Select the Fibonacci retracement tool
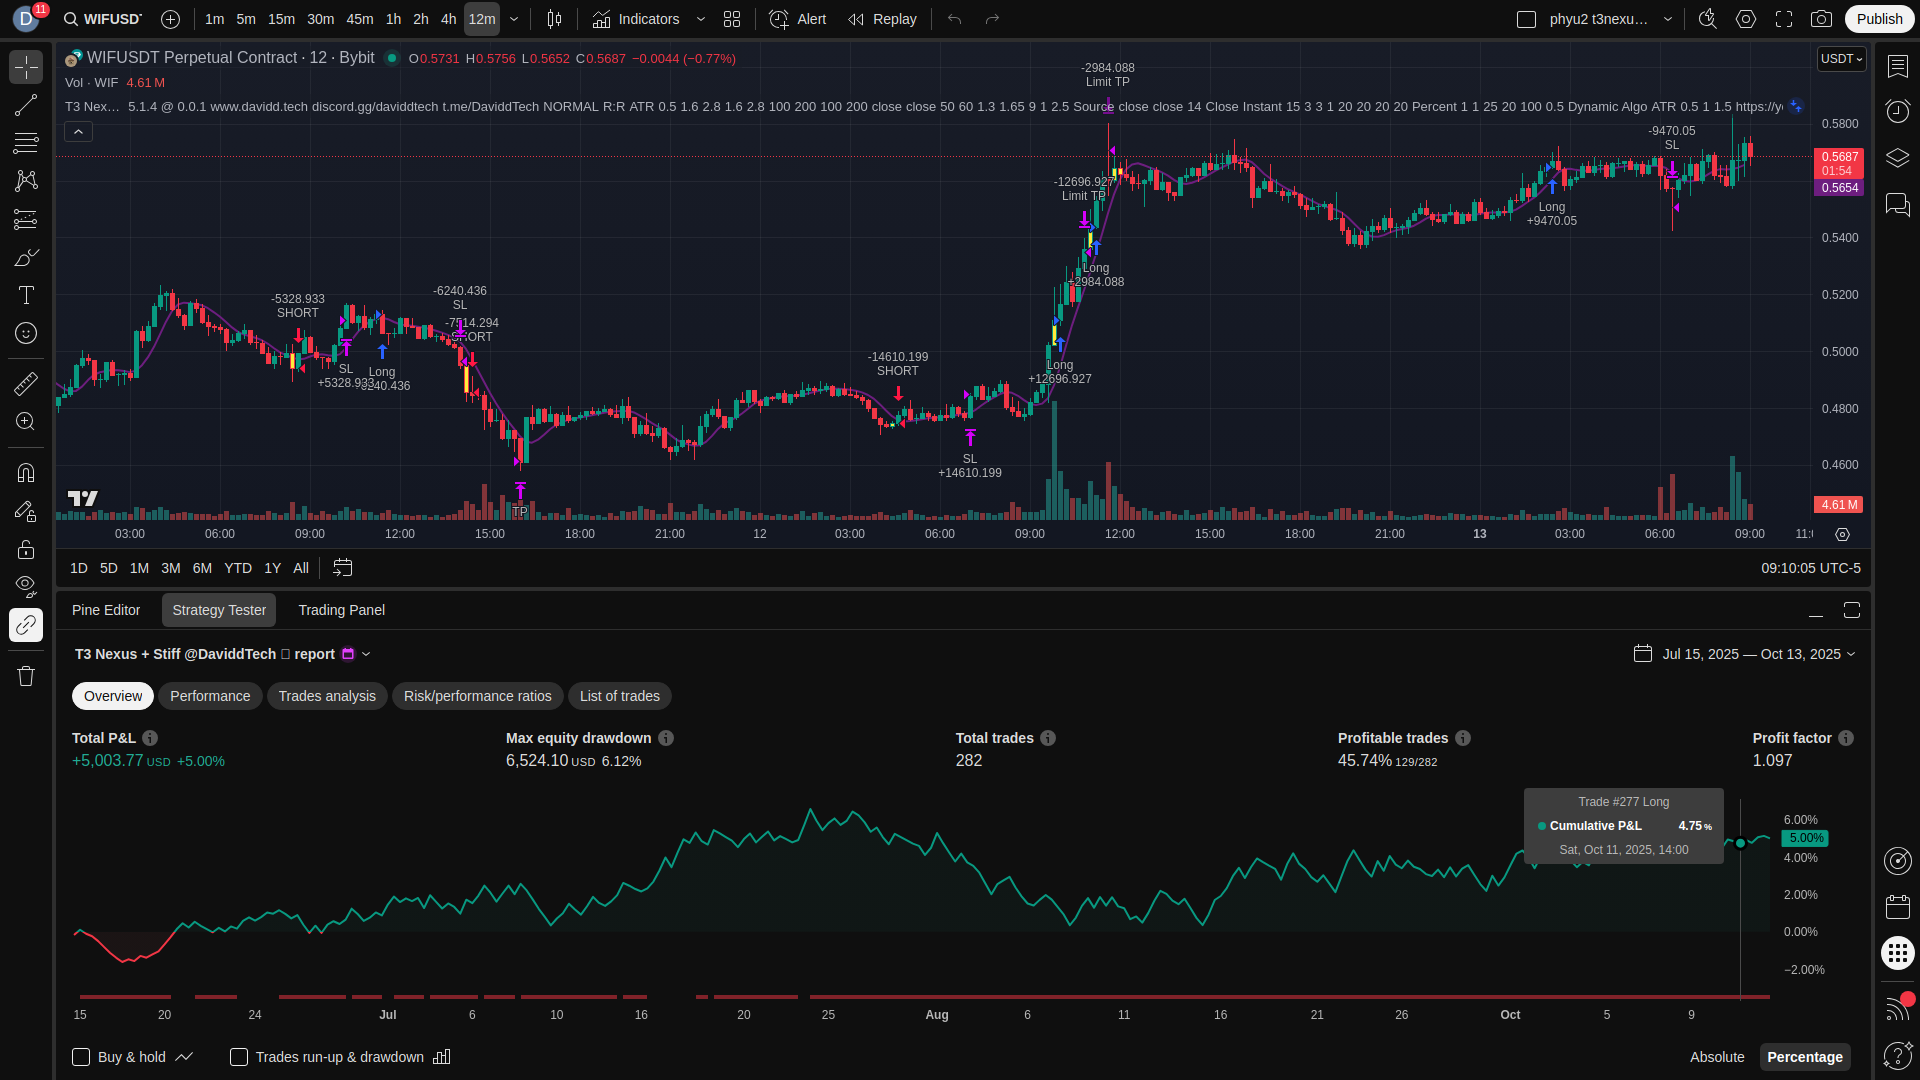 tap(26, 143)
